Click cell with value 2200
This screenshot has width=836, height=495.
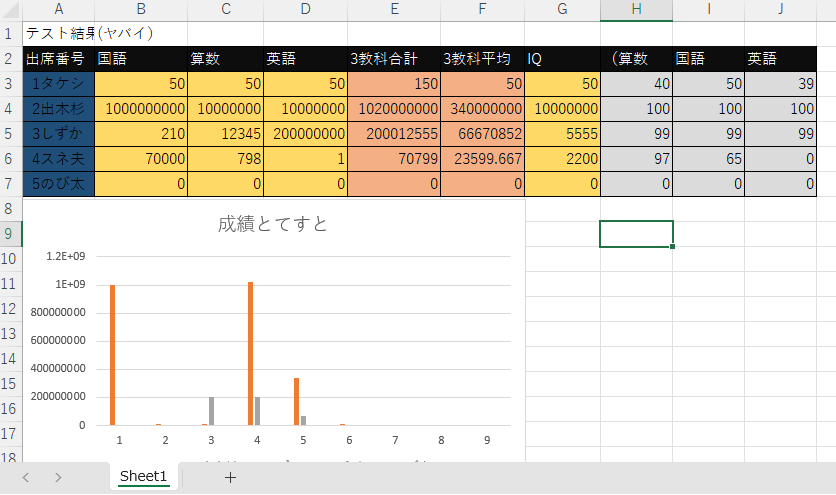point(562,159)
